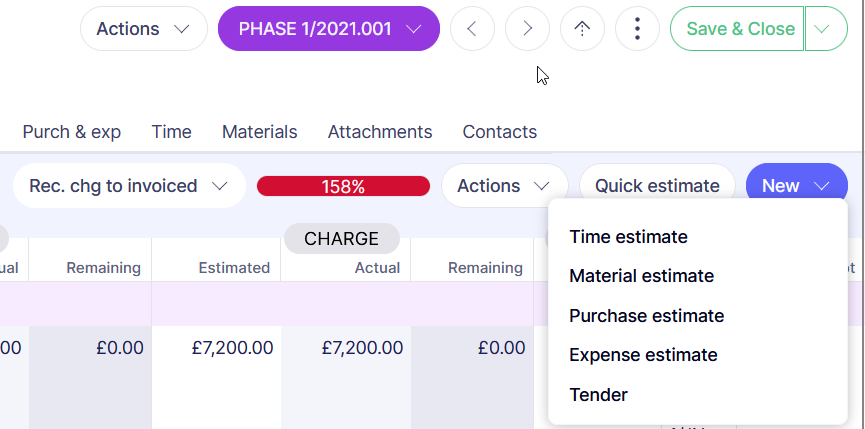Viewport: 865px width, 429px height.
Task: Open the estimates Actions dropdown
Action: pyautogui.click(x=503, y=186)
